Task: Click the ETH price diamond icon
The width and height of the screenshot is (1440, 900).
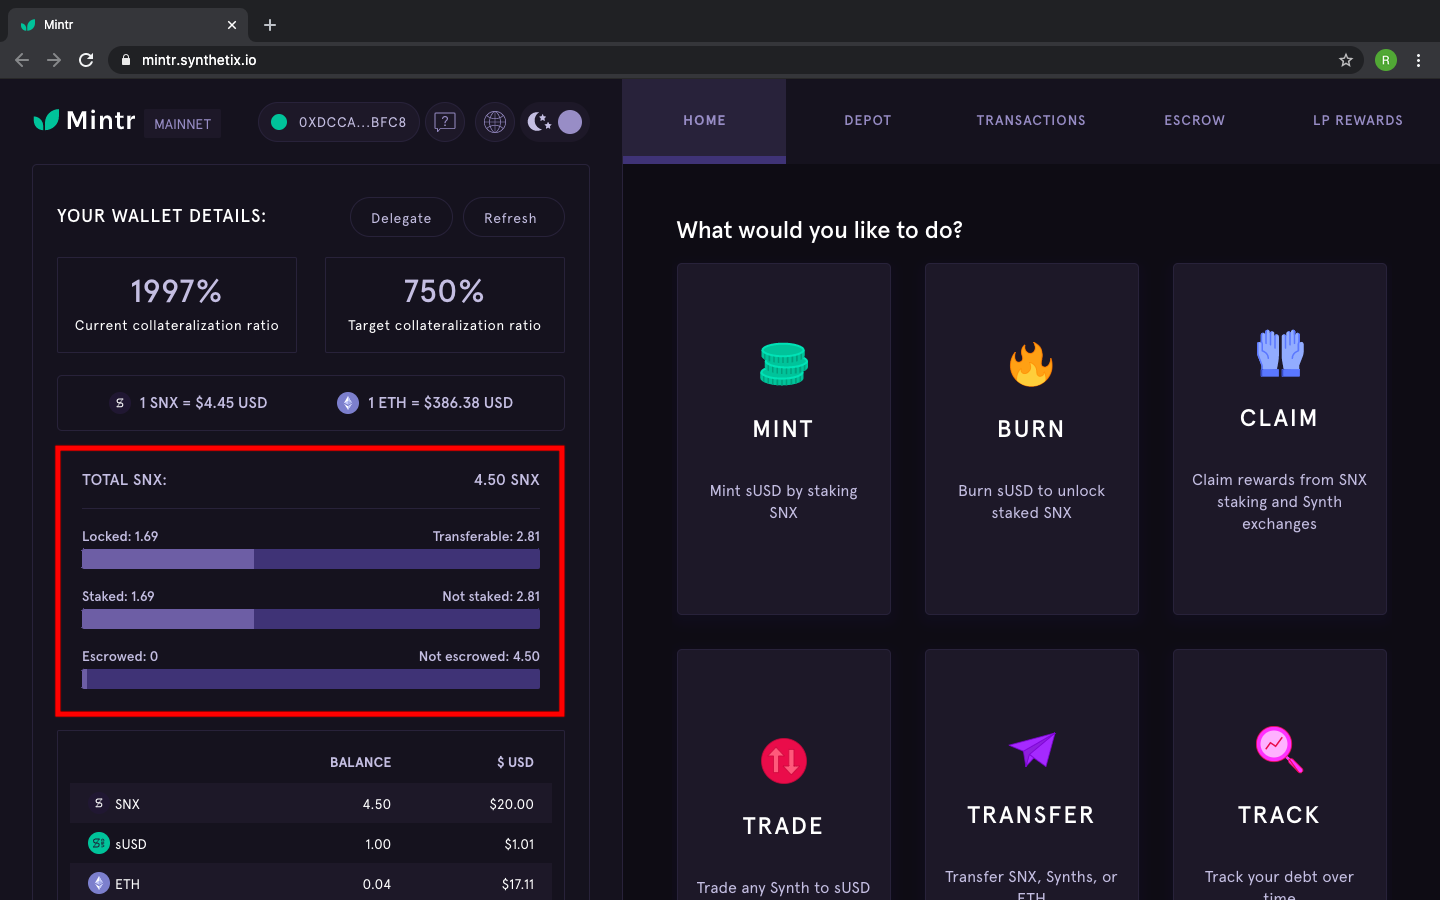Action: pyautogui.click(x=348, y=403)
